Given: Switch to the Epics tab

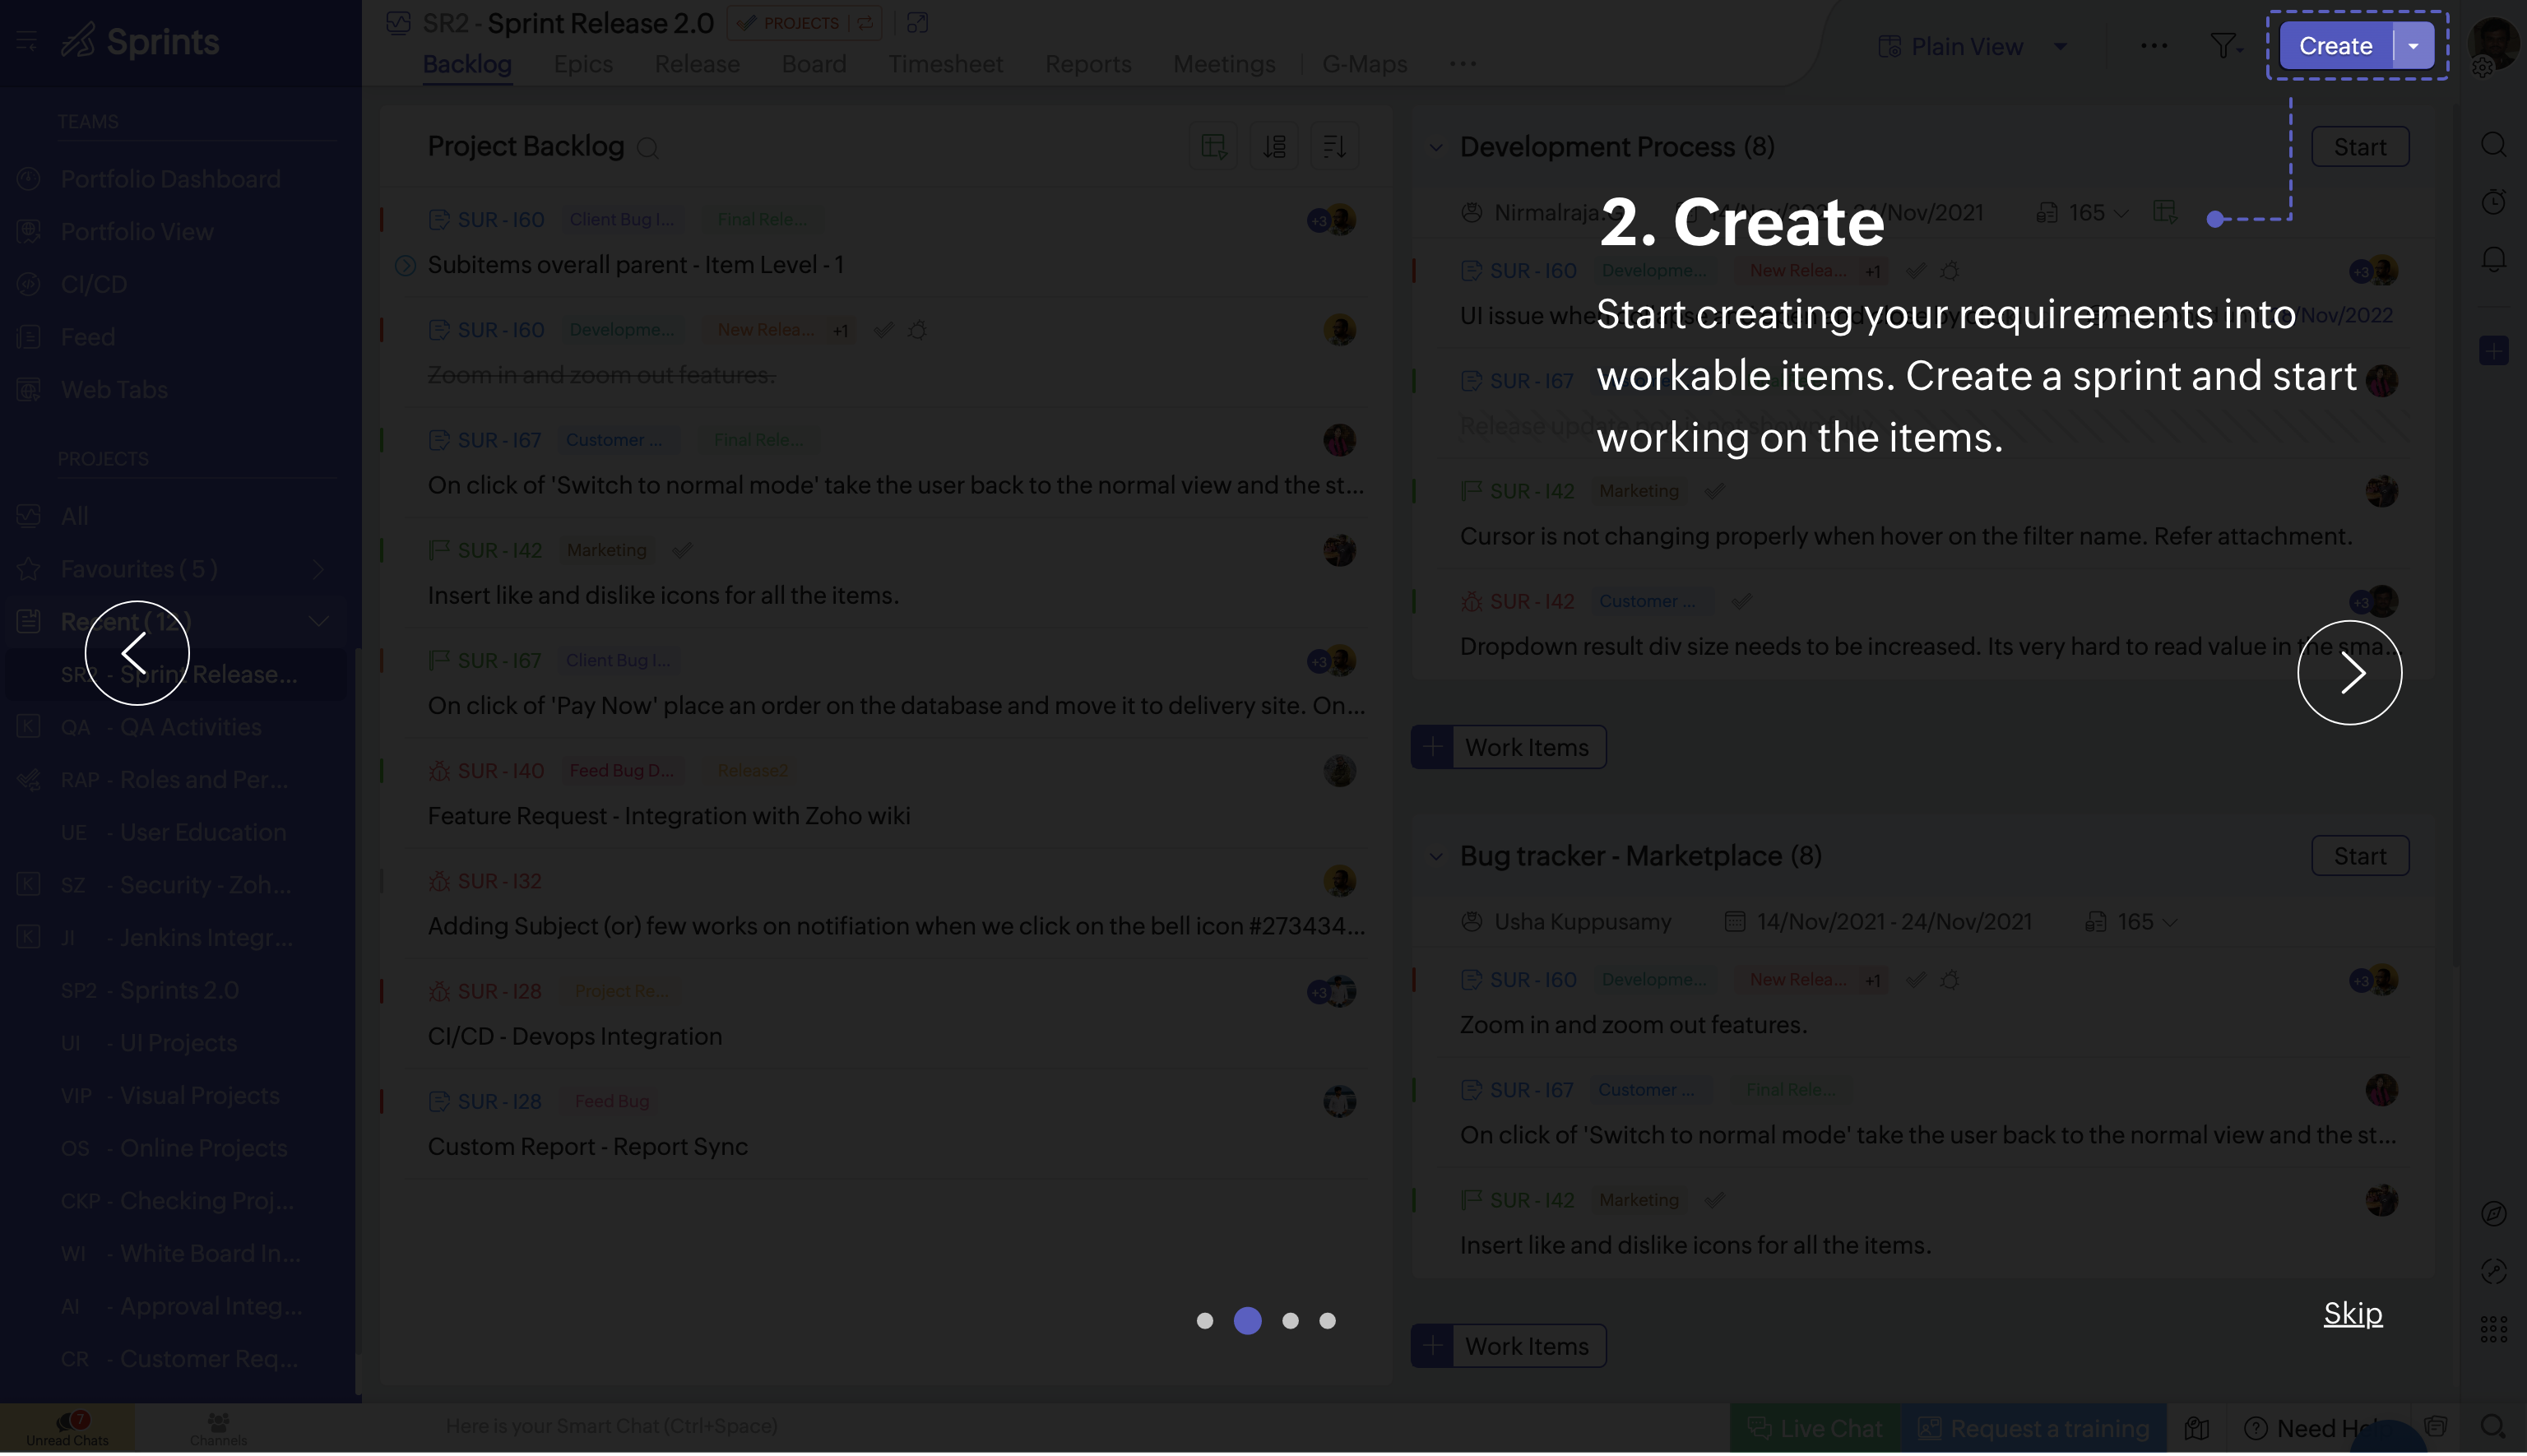Looking at the screenshot, I should 582,64.
